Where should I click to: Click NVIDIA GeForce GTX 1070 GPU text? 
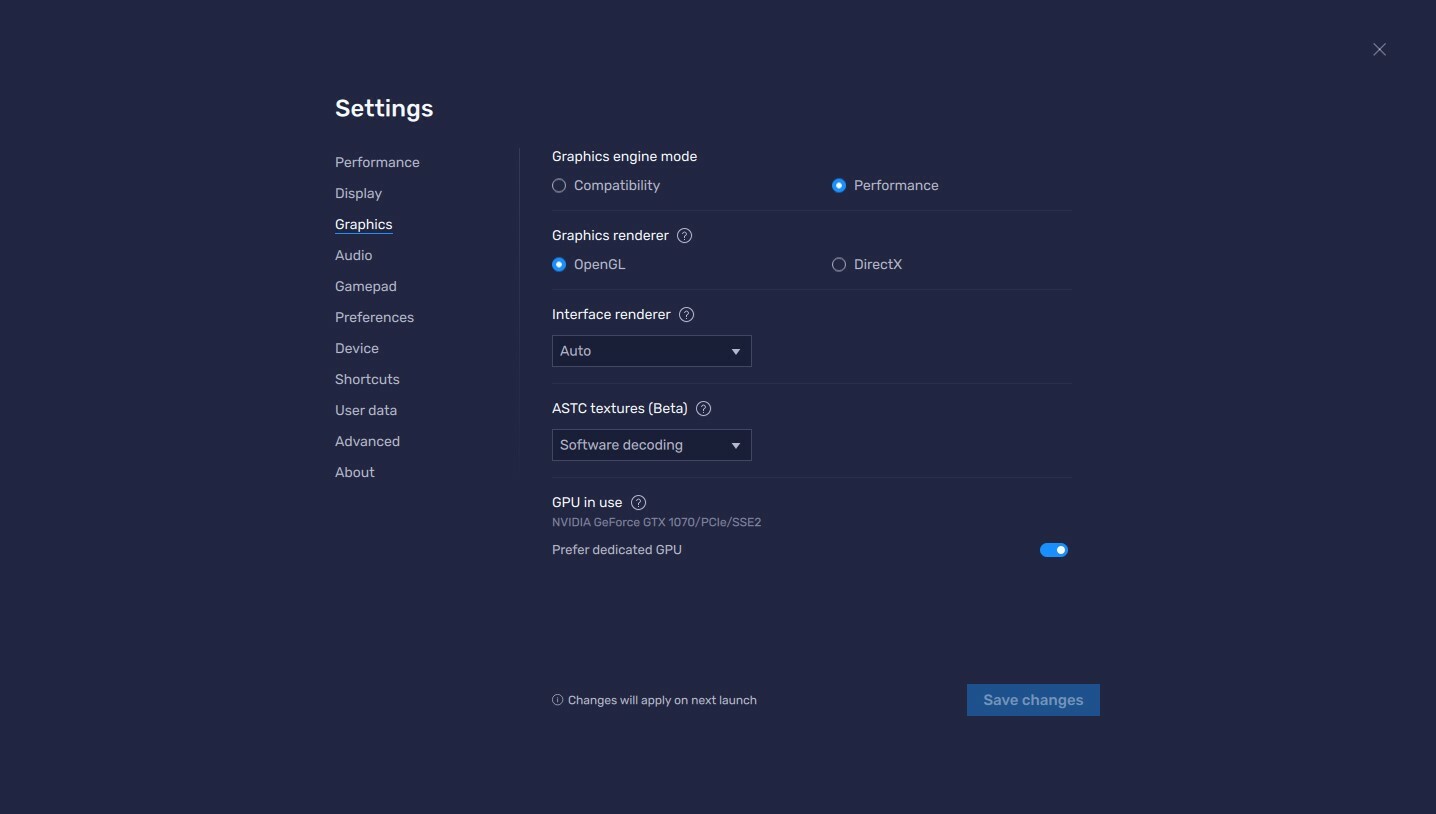tap(656, 522)
